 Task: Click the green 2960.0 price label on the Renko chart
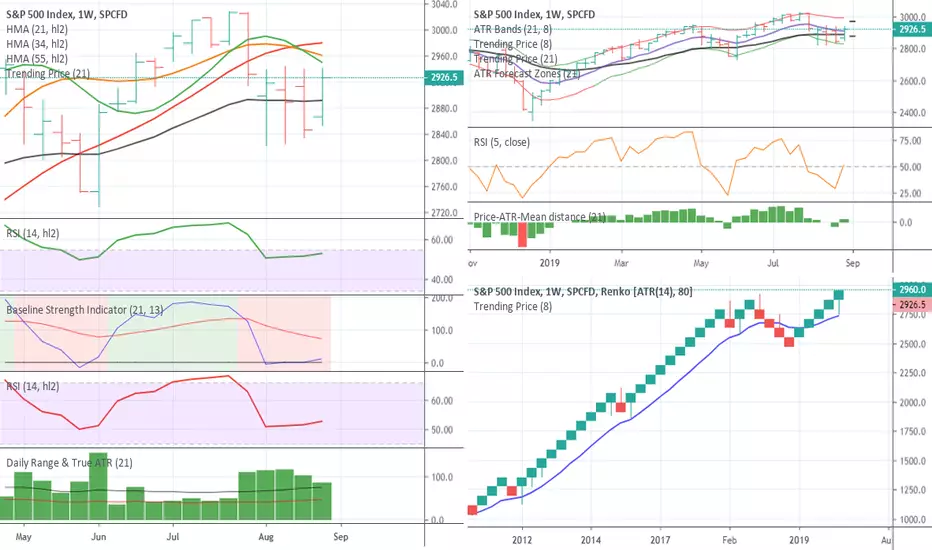click(912, 290)
